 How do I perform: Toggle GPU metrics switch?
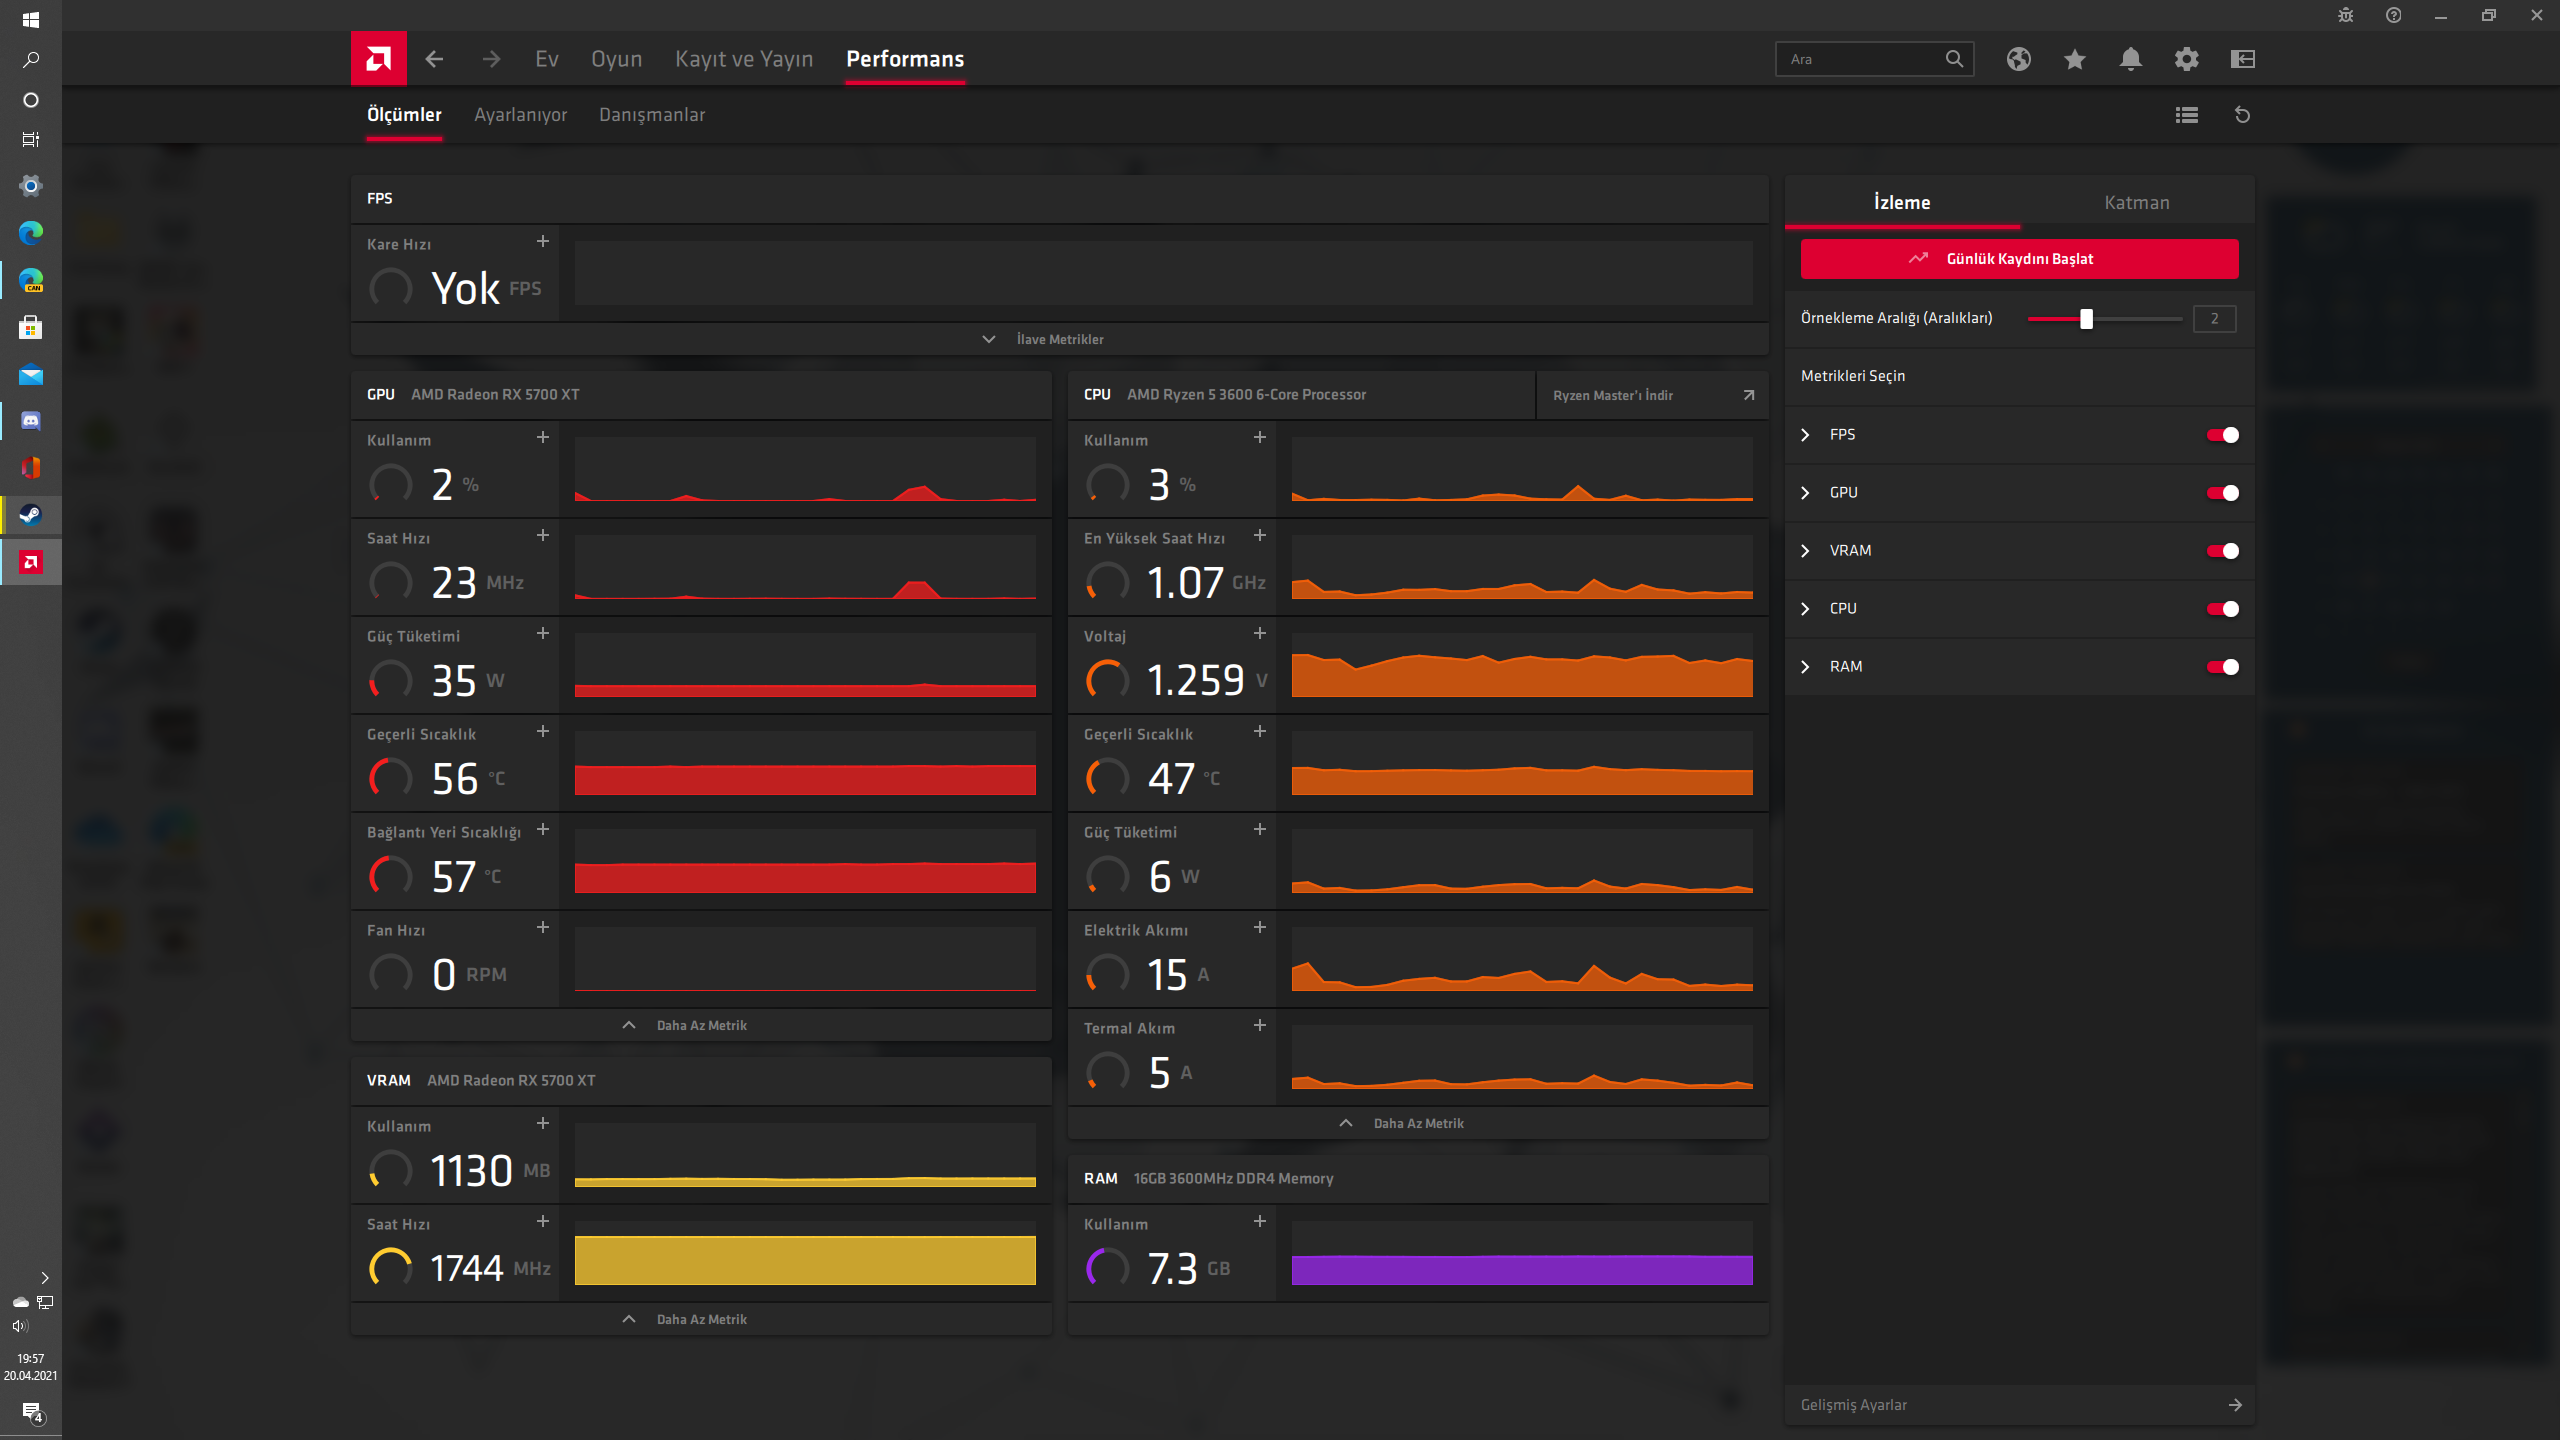(x=2222, y=493)
